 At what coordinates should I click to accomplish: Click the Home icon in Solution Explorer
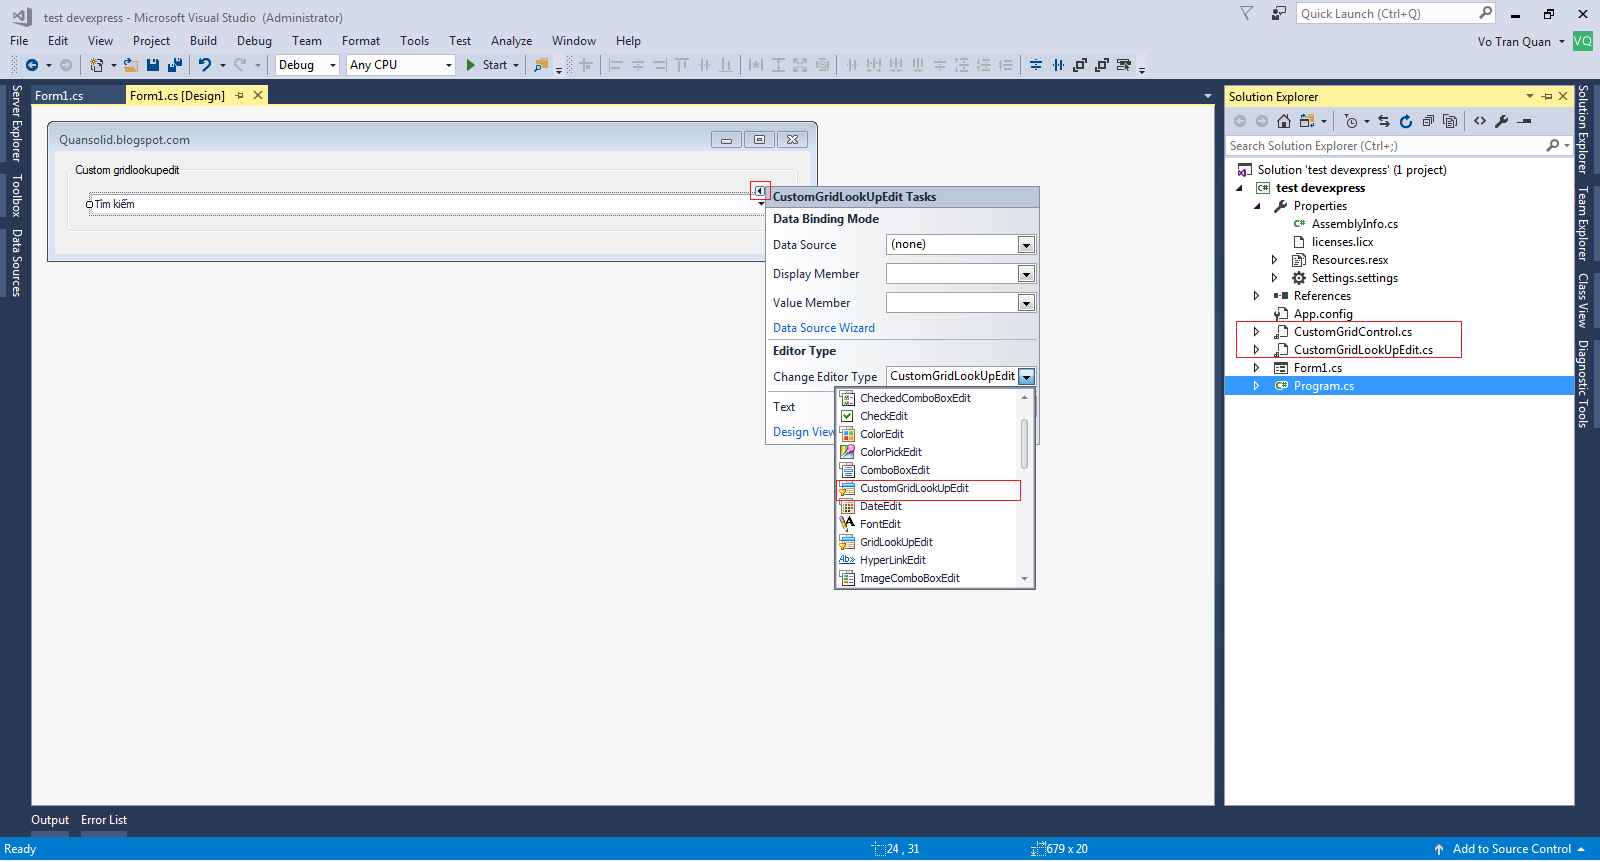(x=1284, y=121)
